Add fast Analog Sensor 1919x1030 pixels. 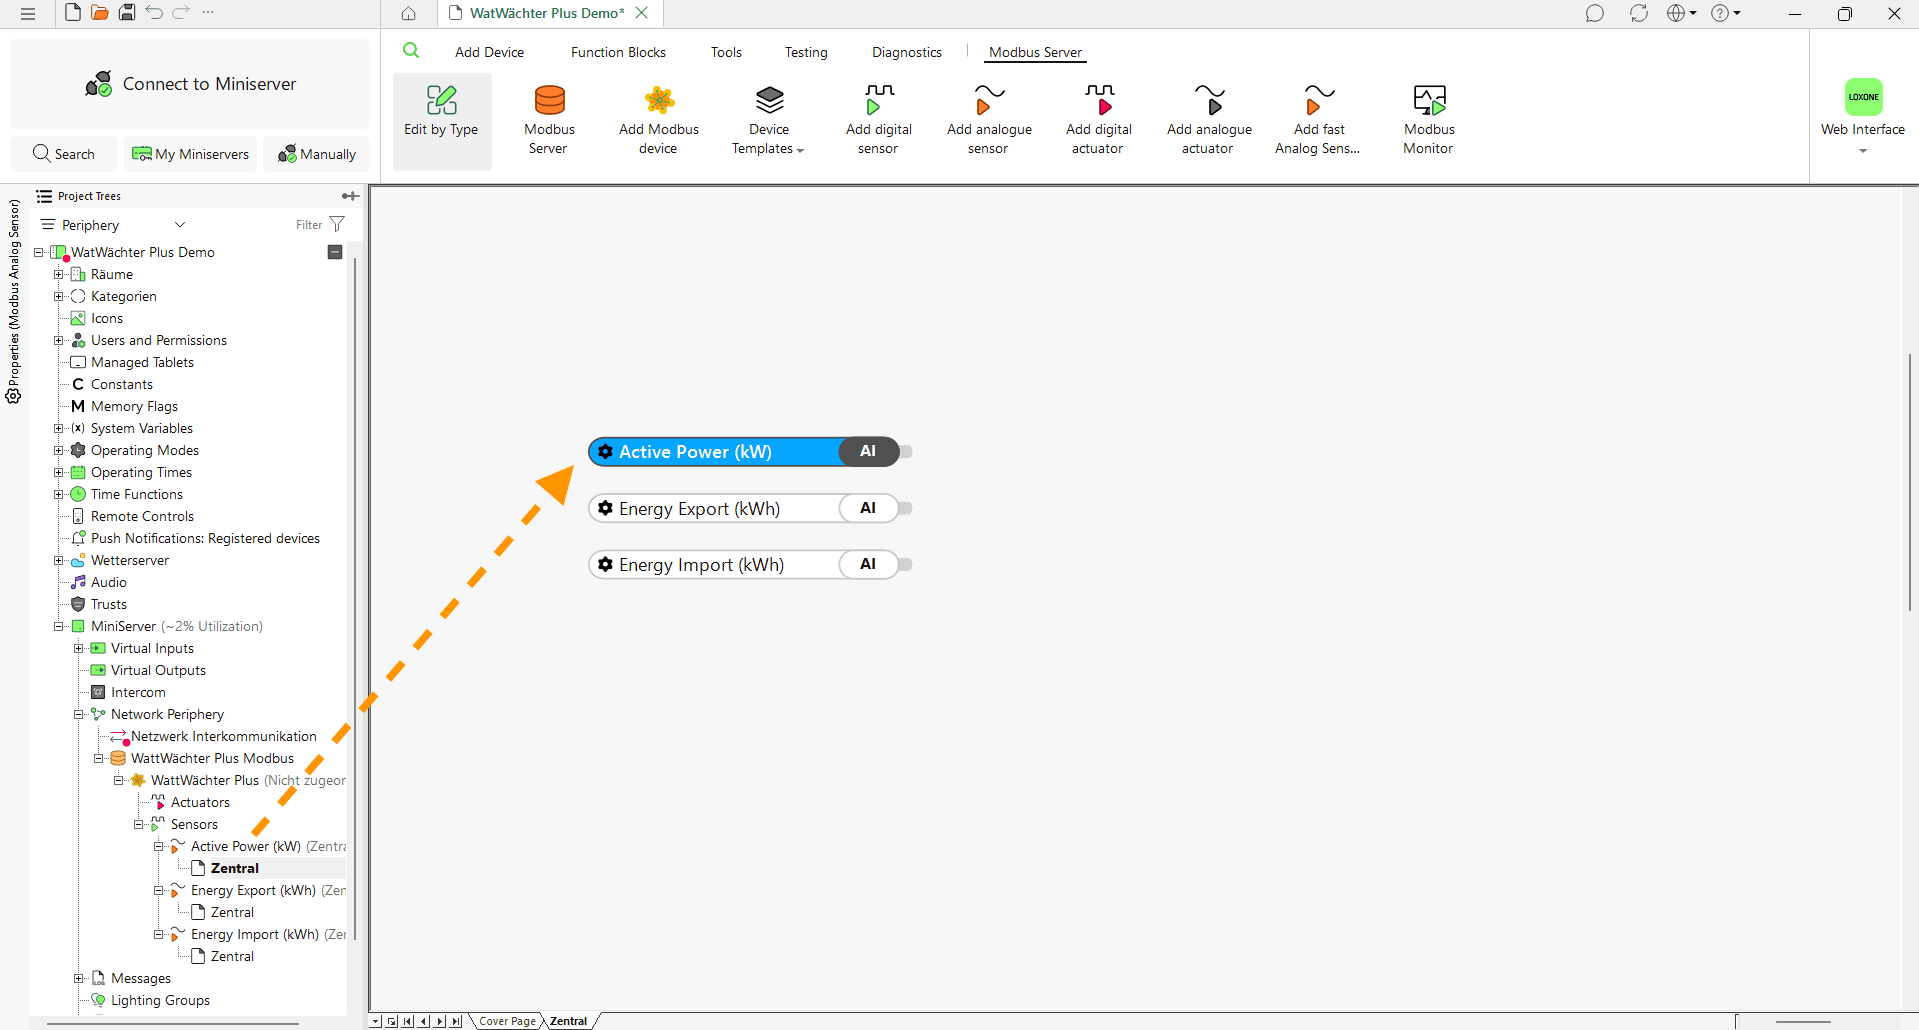pyautogui.click(x=1318, y=120)
